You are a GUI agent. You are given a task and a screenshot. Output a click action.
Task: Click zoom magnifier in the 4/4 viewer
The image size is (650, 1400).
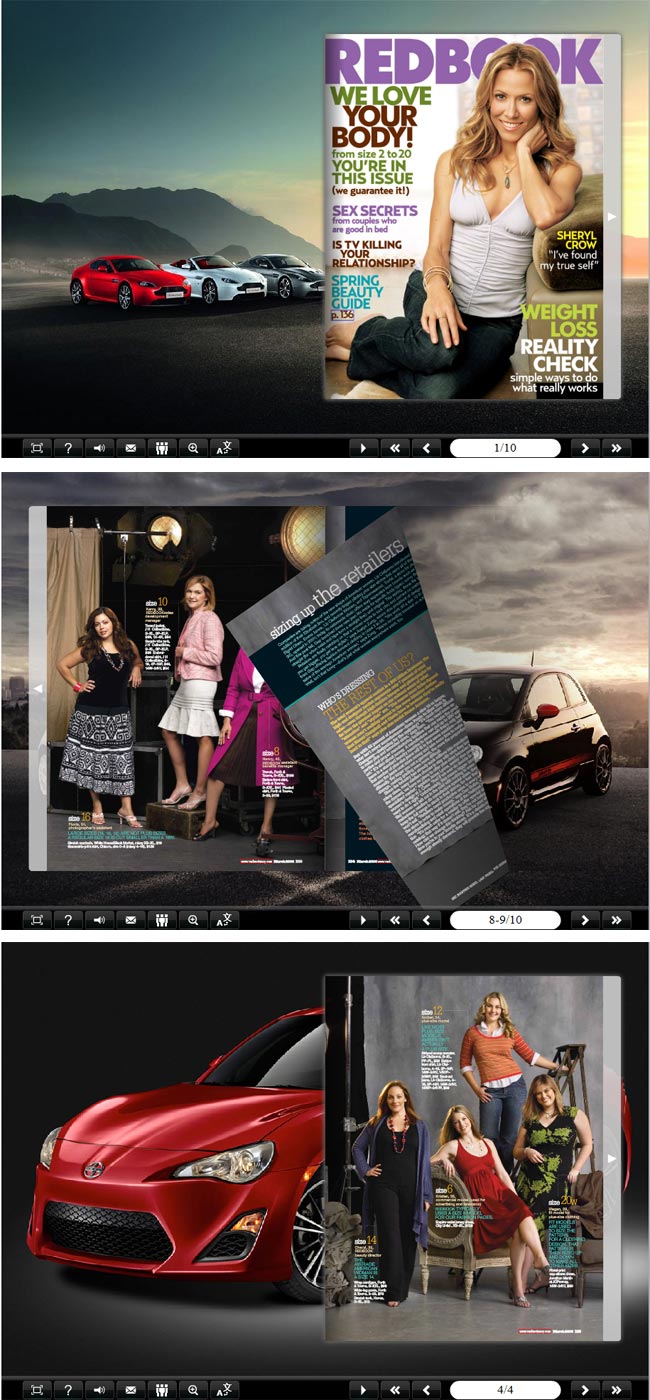tap(192, 1390)
